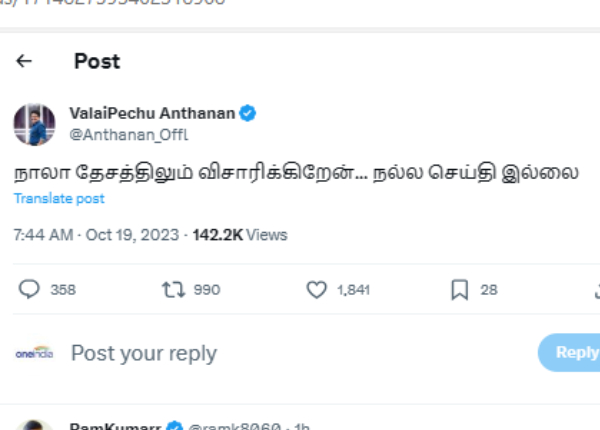Like the post with the heart icon
The image size is (600, 430).
(x=316, y=289)
